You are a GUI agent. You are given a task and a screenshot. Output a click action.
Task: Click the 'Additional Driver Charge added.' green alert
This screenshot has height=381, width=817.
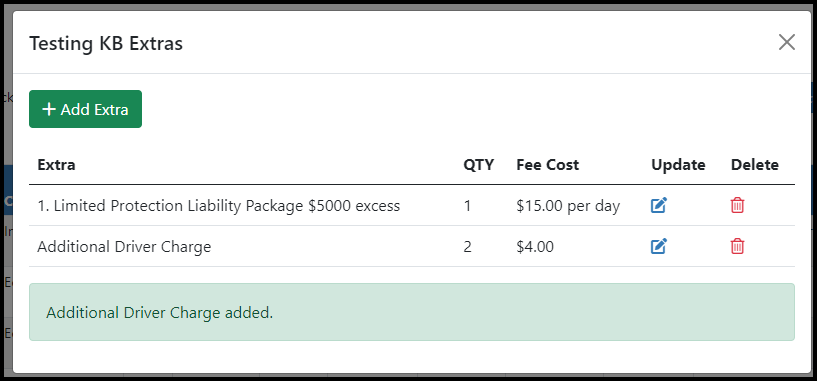click(412, 312)
